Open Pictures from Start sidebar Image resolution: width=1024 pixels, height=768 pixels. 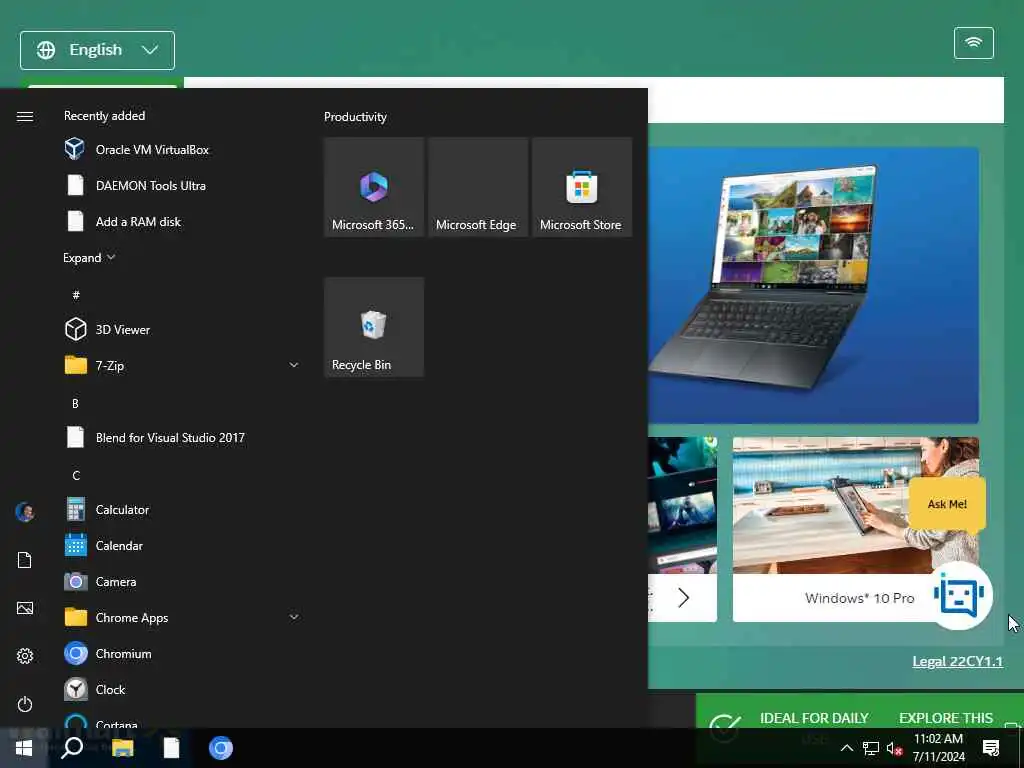[x=25, y=608]
